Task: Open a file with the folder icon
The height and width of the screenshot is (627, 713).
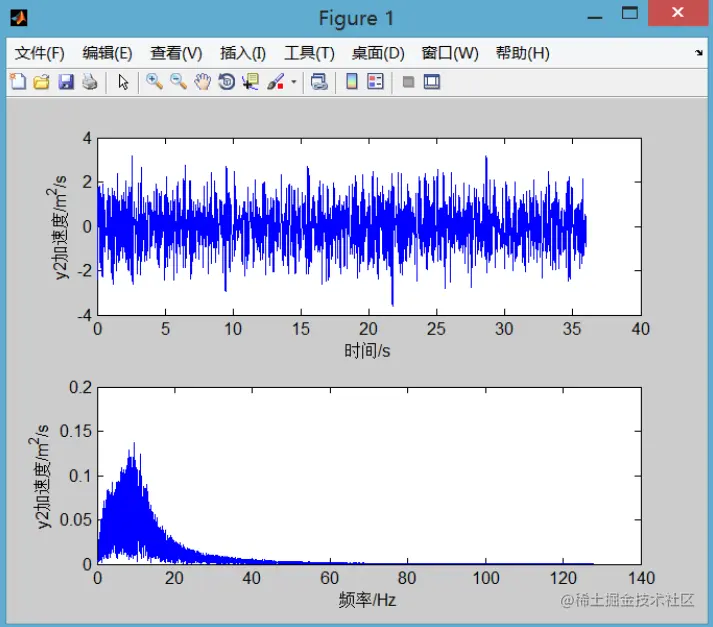Action: tap(41, 82)
